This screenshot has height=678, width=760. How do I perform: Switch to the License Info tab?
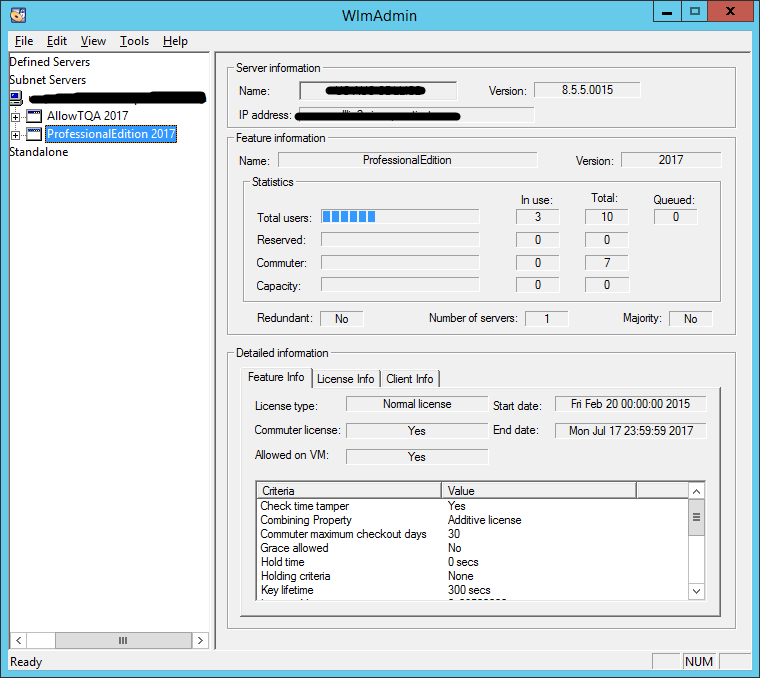(346, 379)
